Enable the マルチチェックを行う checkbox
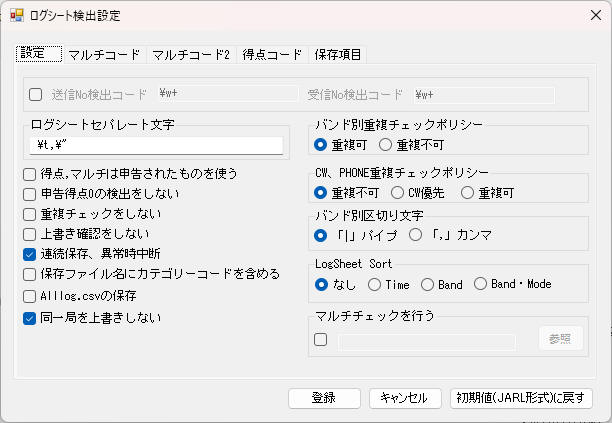The image size is (612, 423). 320,339
